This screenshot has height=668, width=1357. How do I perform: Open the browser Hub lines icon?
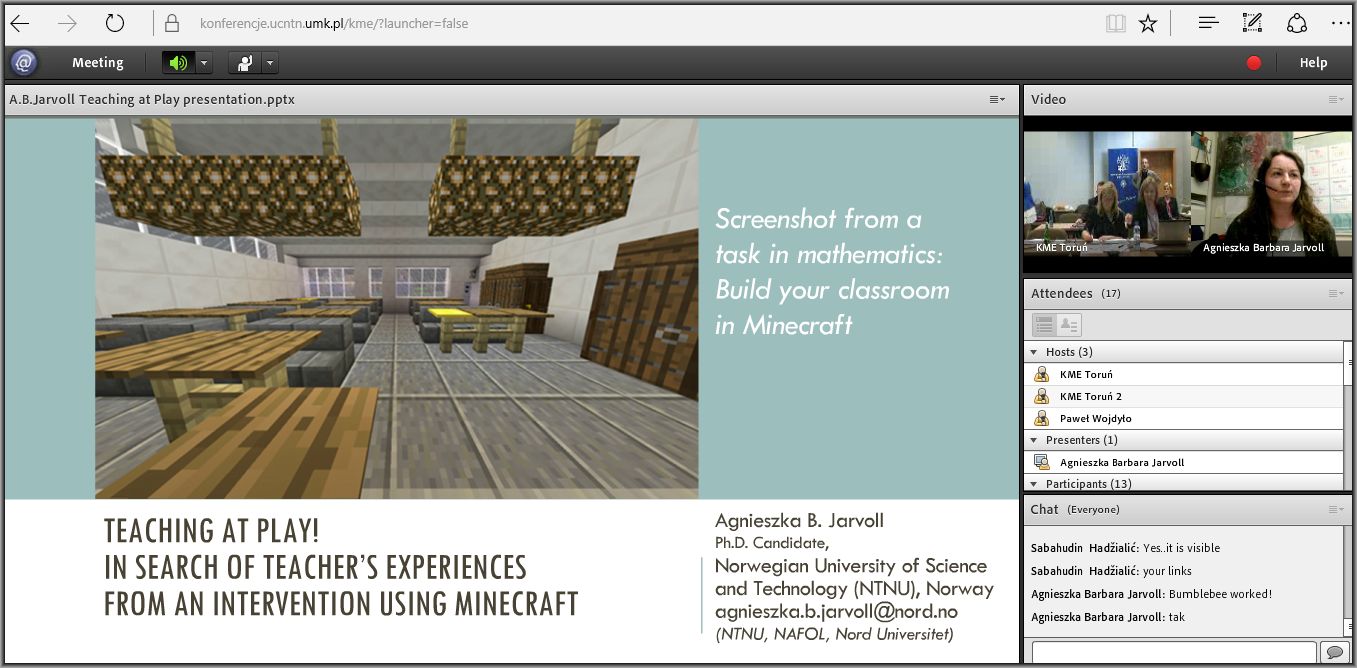[1208, 23]
